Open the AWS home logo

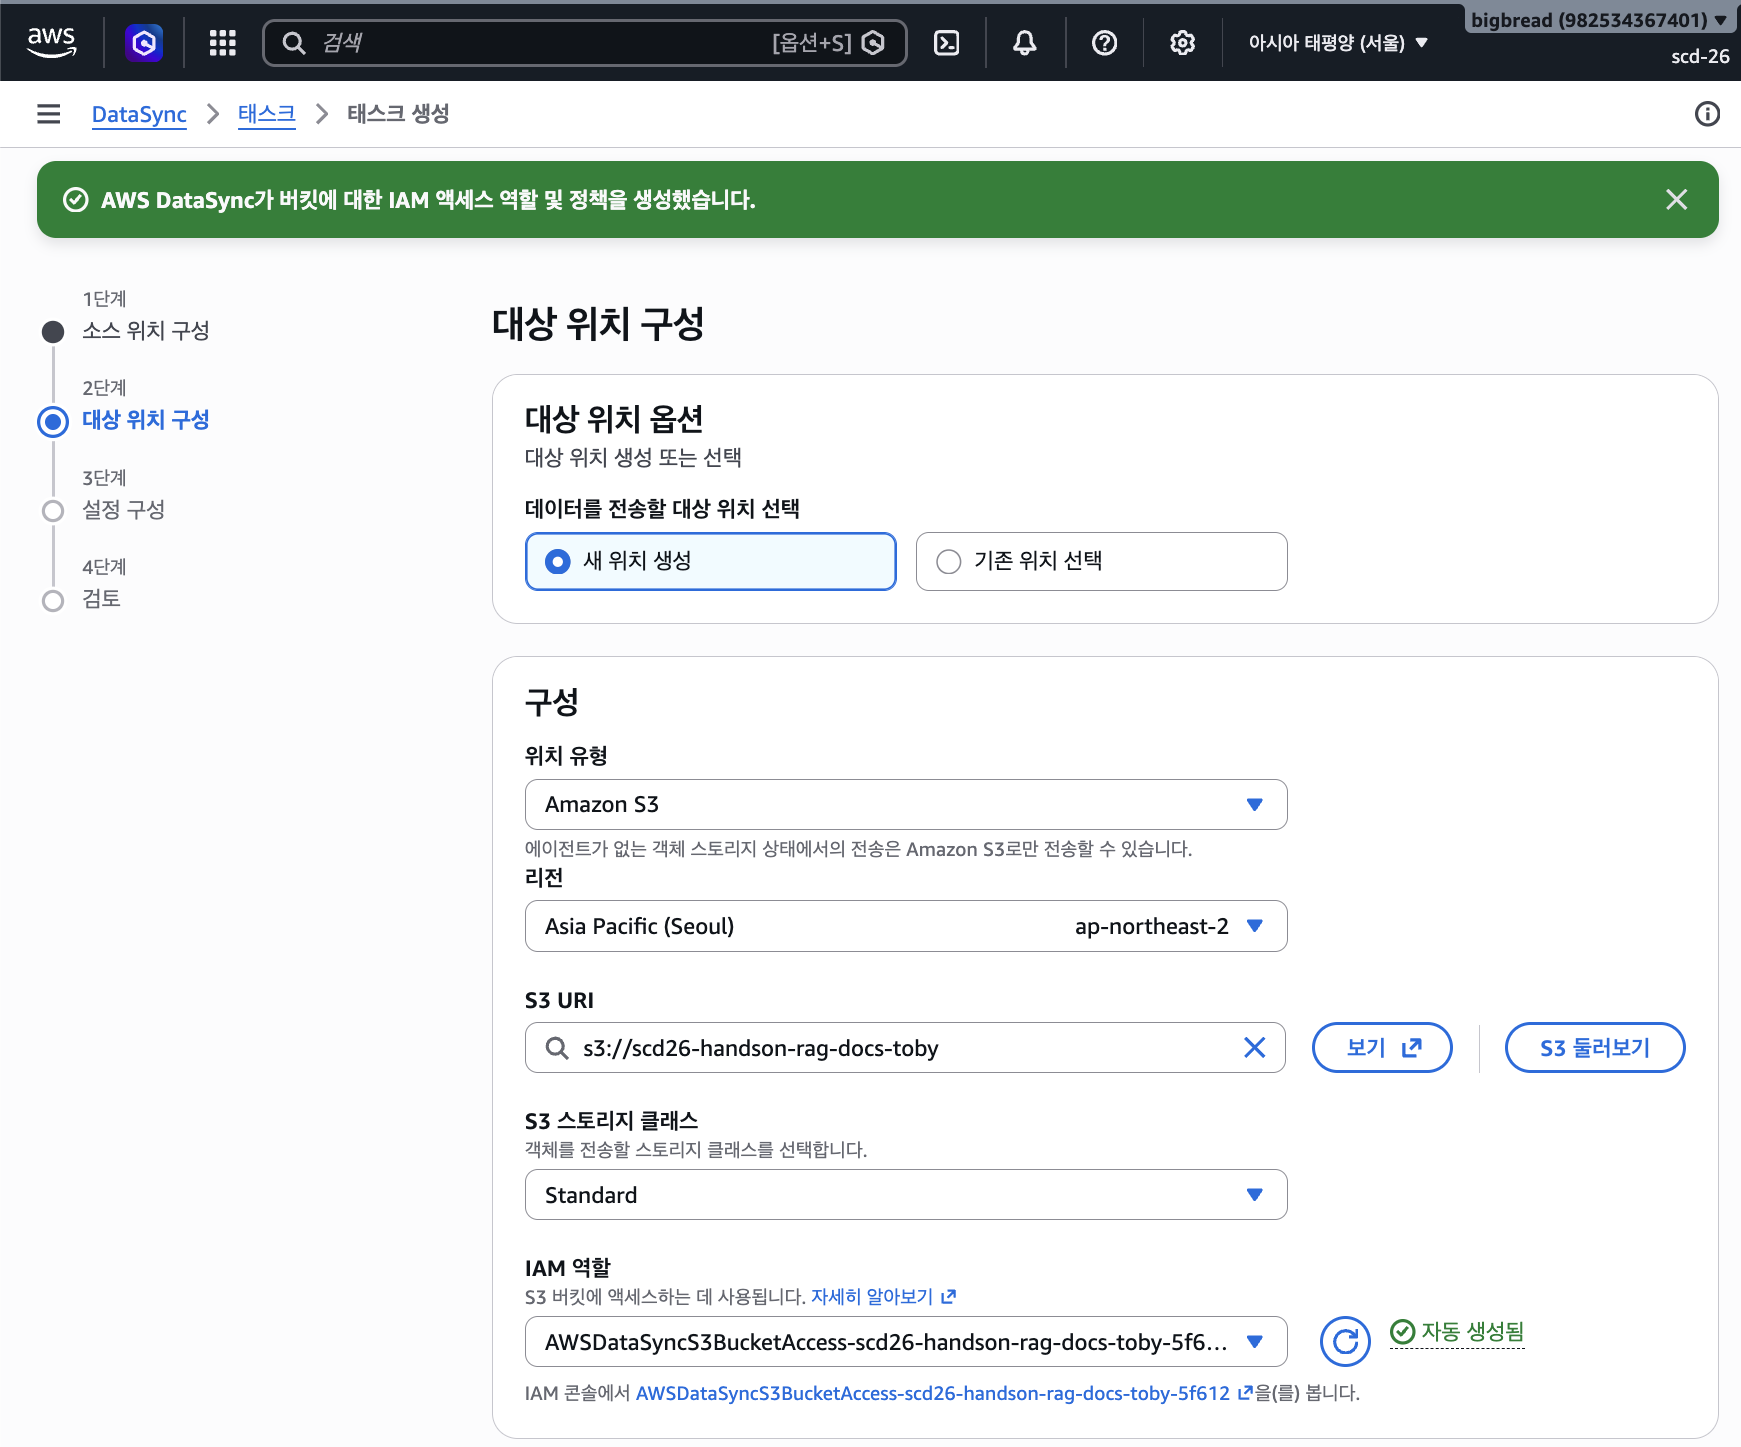pos(52,42)
